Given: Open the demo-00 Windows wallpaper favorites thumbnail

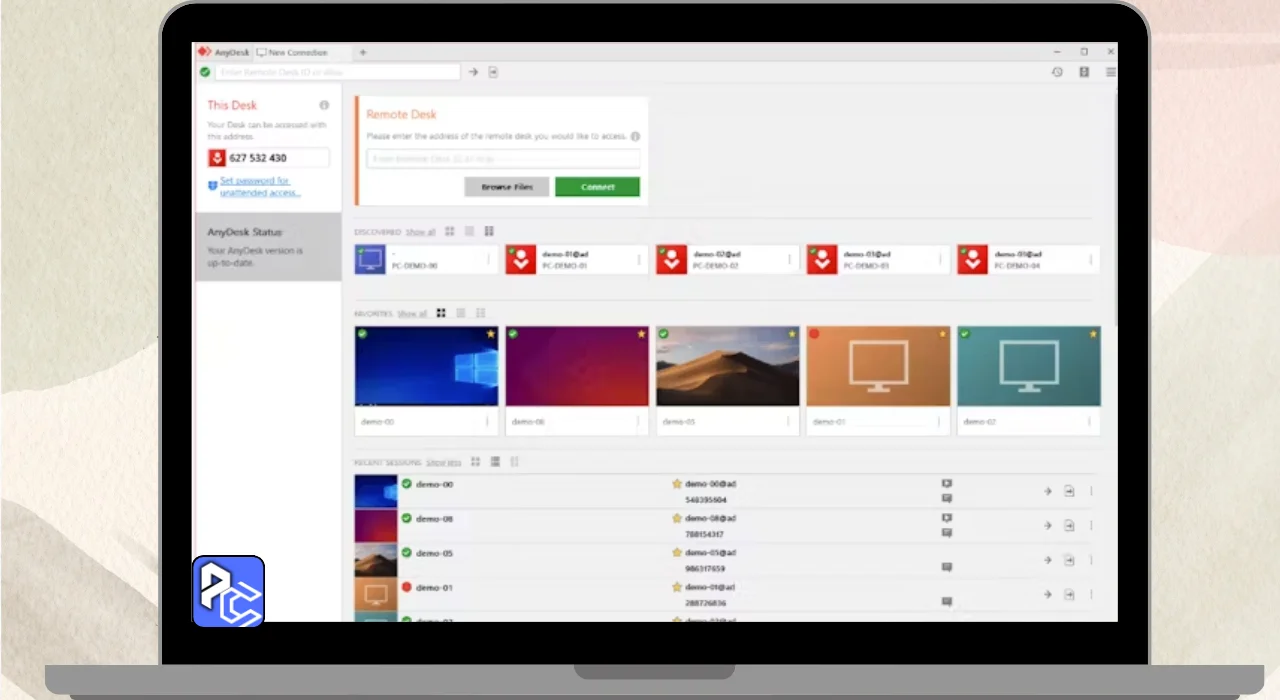Looking at the screenshot, I should click(x=427, y=366).
